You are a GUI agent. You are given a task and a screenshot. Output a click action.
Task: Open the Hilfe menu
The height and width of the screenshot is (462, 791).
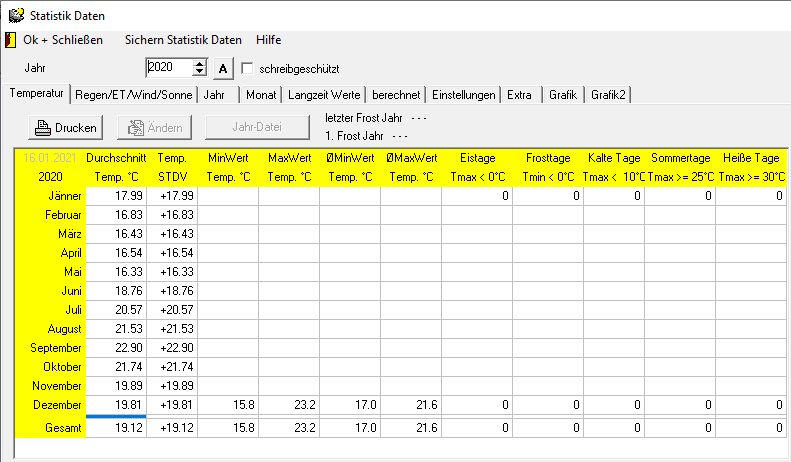268,40
